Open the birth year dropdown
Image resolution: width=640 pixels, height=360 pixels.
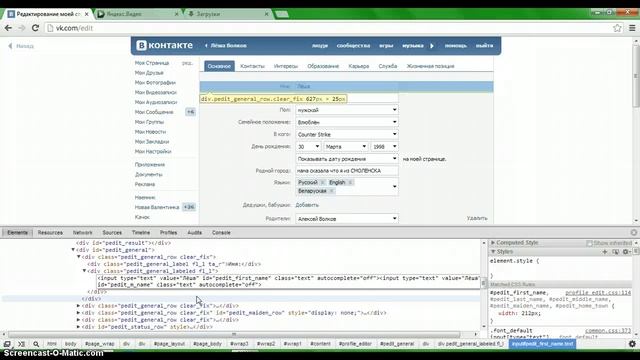coord(384,147)
